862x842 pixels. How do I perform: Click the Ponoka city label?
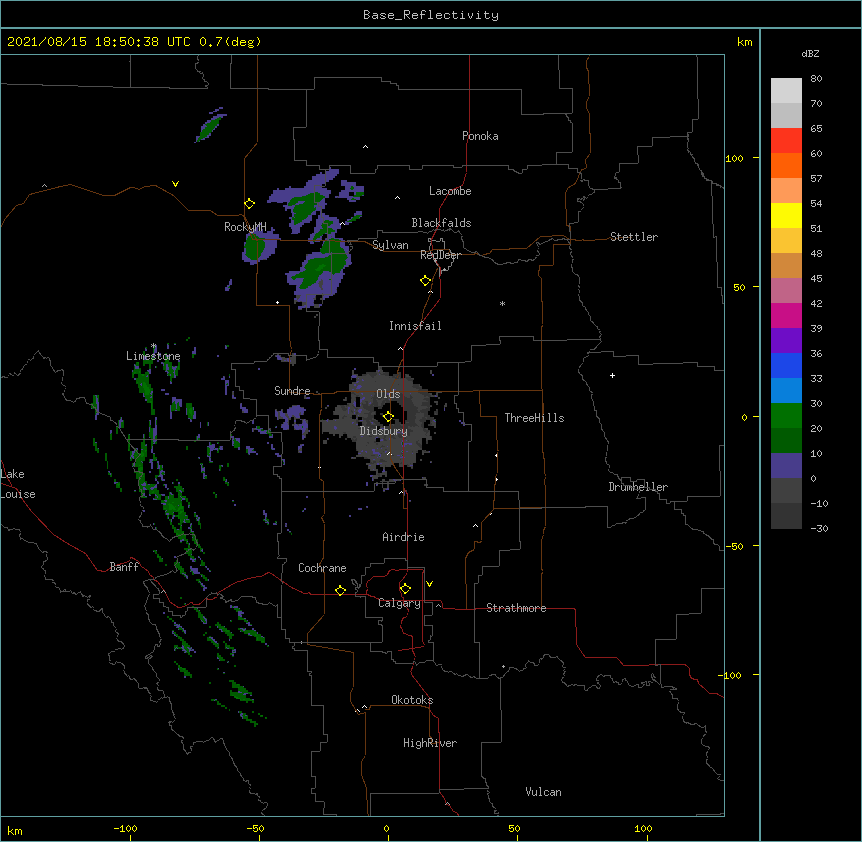[x=480, y=136]
